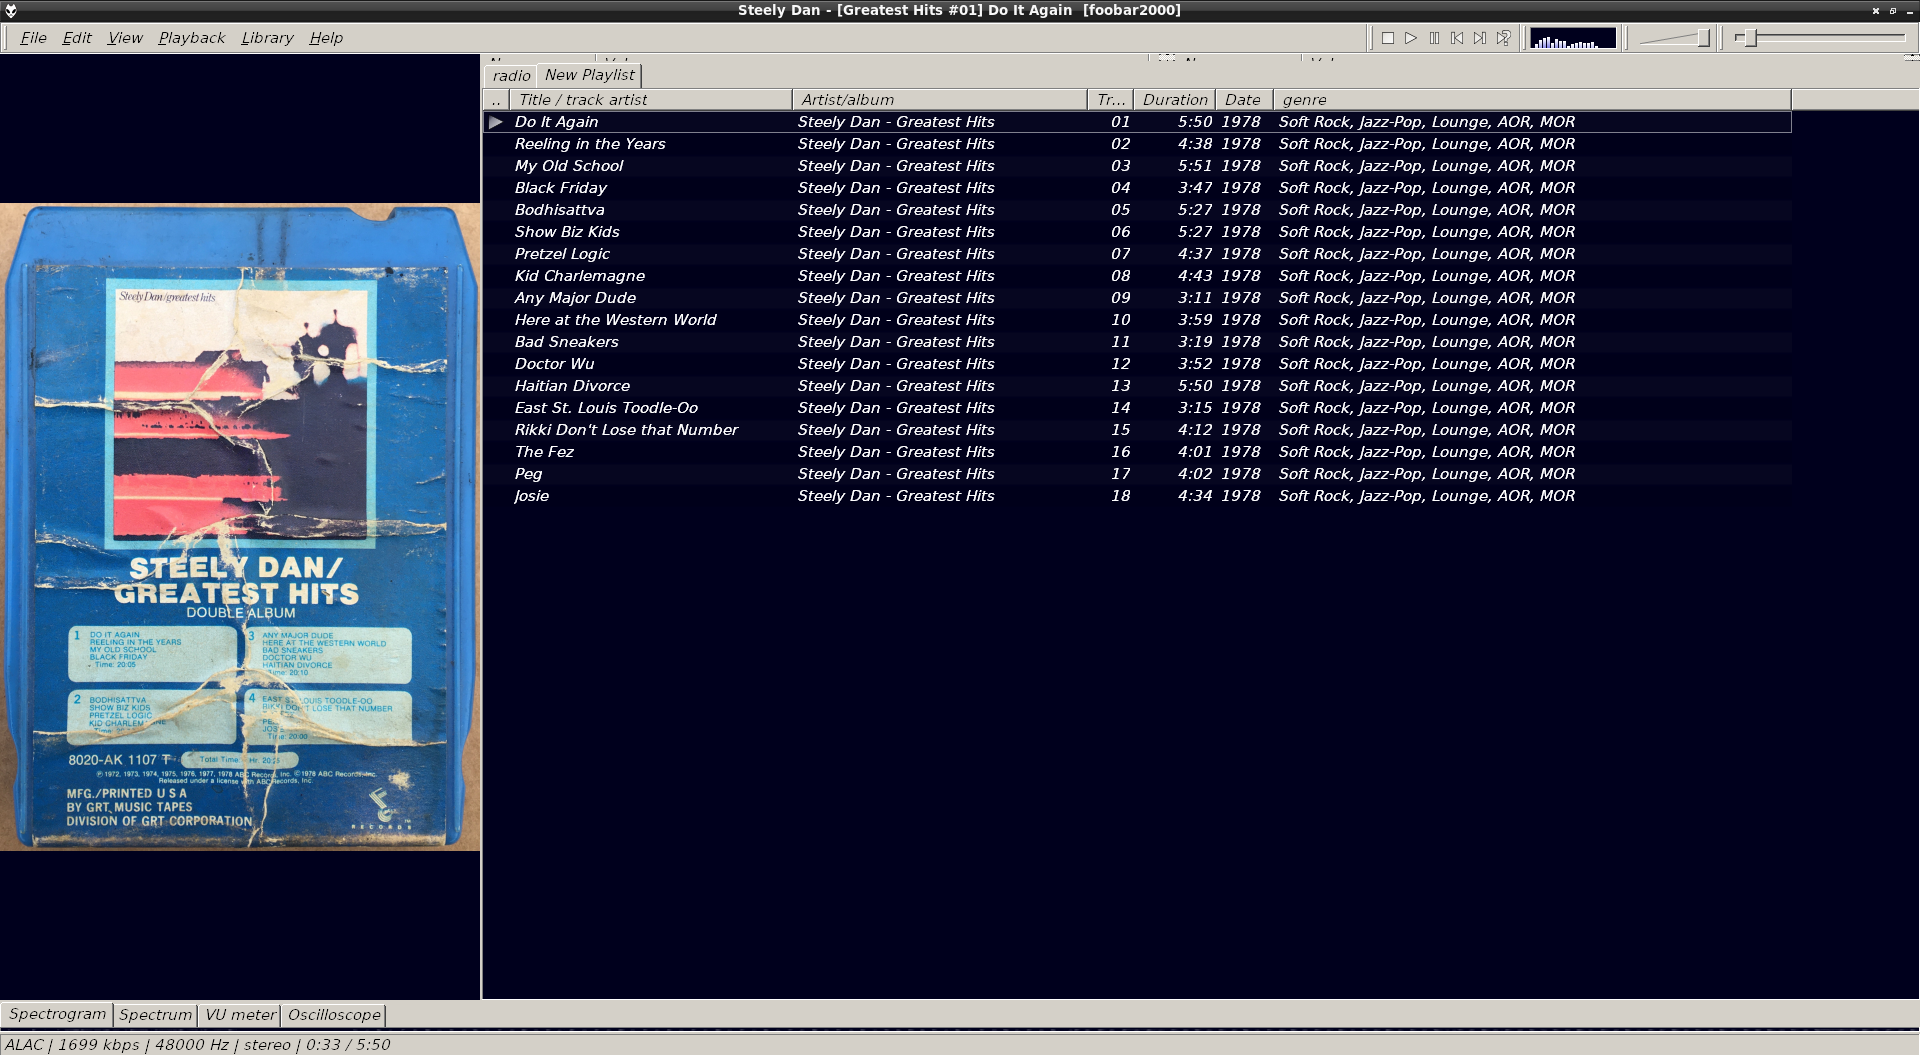Select the track 'Bodhisattva'
This screenshot has height=1056, width=1920.
coord(1137,210)
